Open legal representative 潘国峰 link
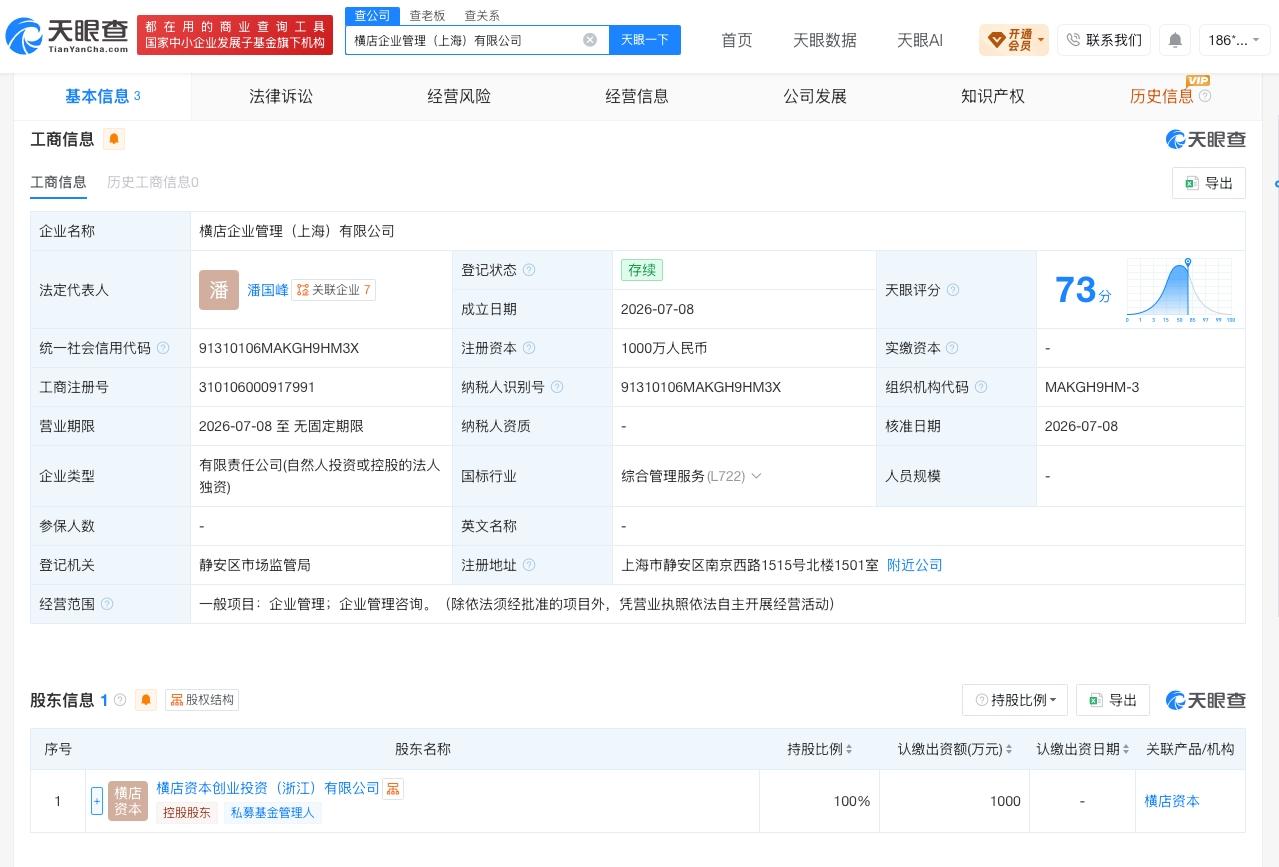 268,290
